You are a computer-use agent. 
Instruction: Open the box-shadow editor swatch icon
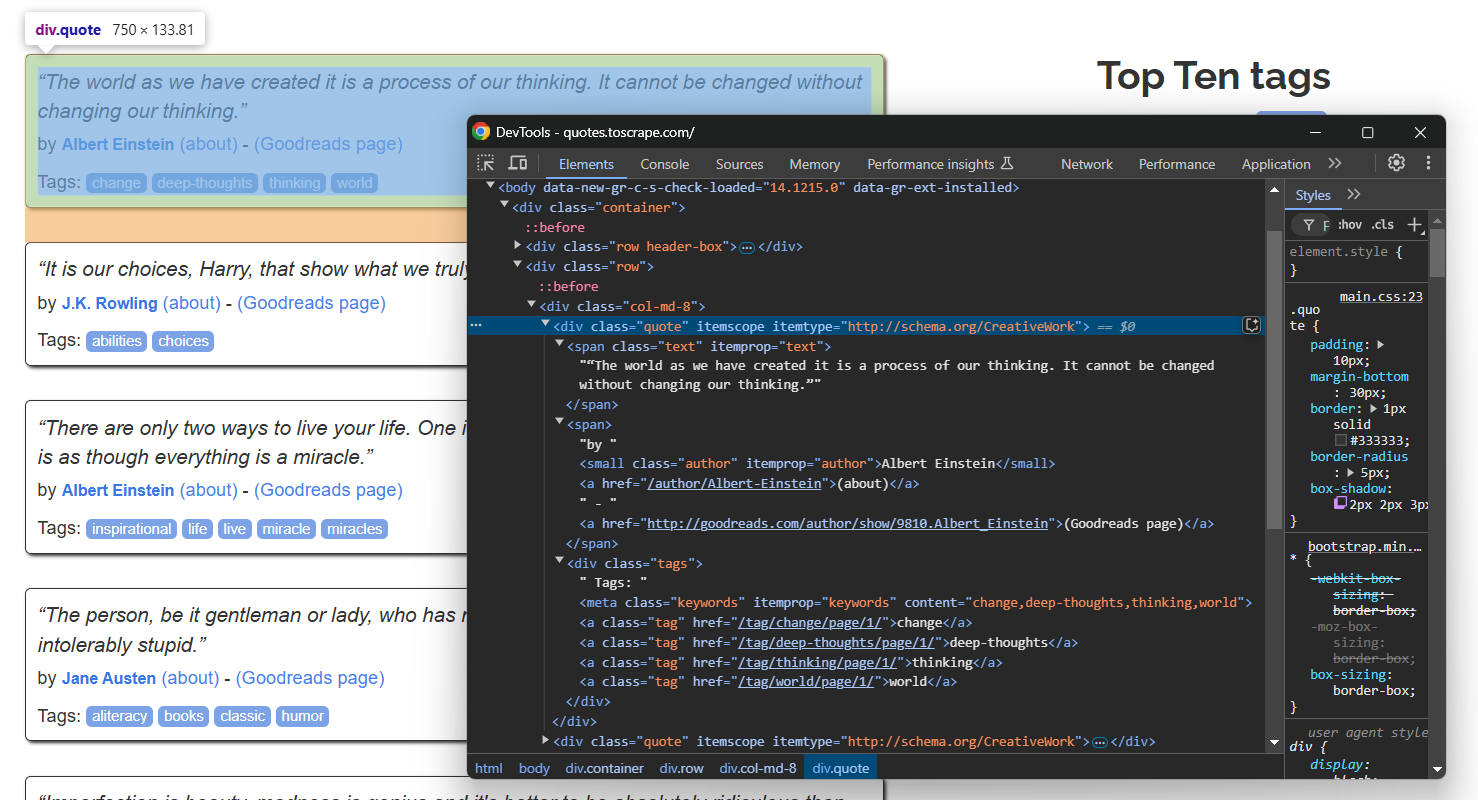click(1341, 504)
